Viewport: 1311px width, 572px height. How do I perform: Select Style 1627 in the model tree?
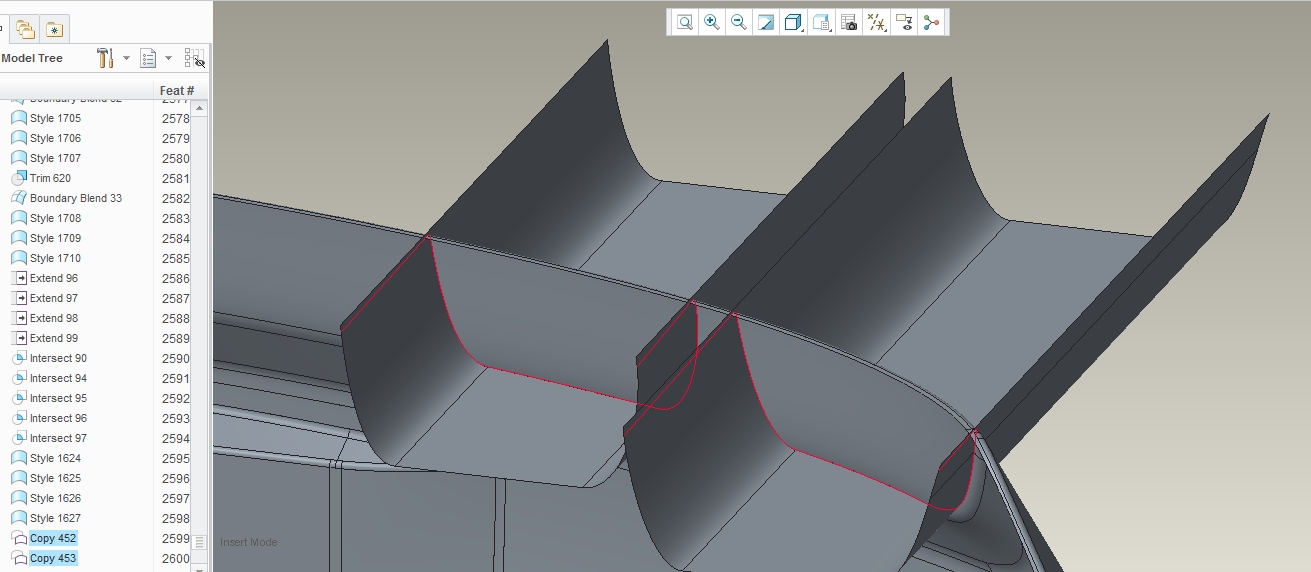tap(55, 518)
